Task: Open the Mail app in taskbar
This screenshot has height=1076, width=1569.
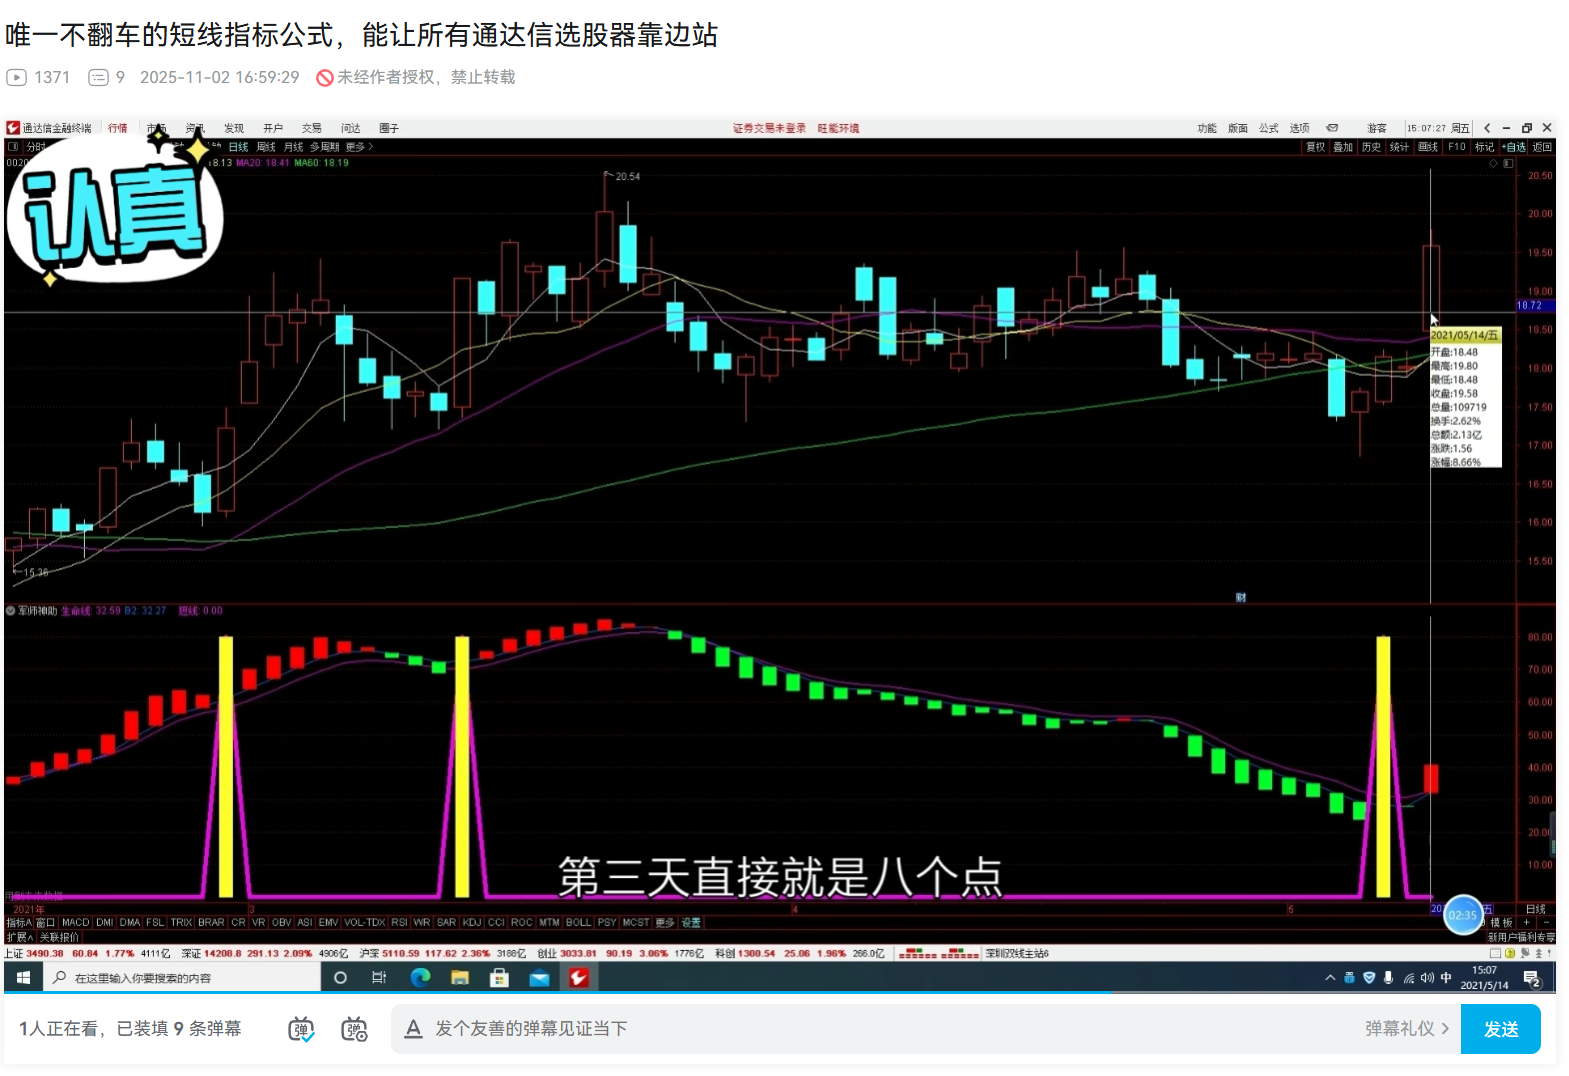Action: [539, 978]
